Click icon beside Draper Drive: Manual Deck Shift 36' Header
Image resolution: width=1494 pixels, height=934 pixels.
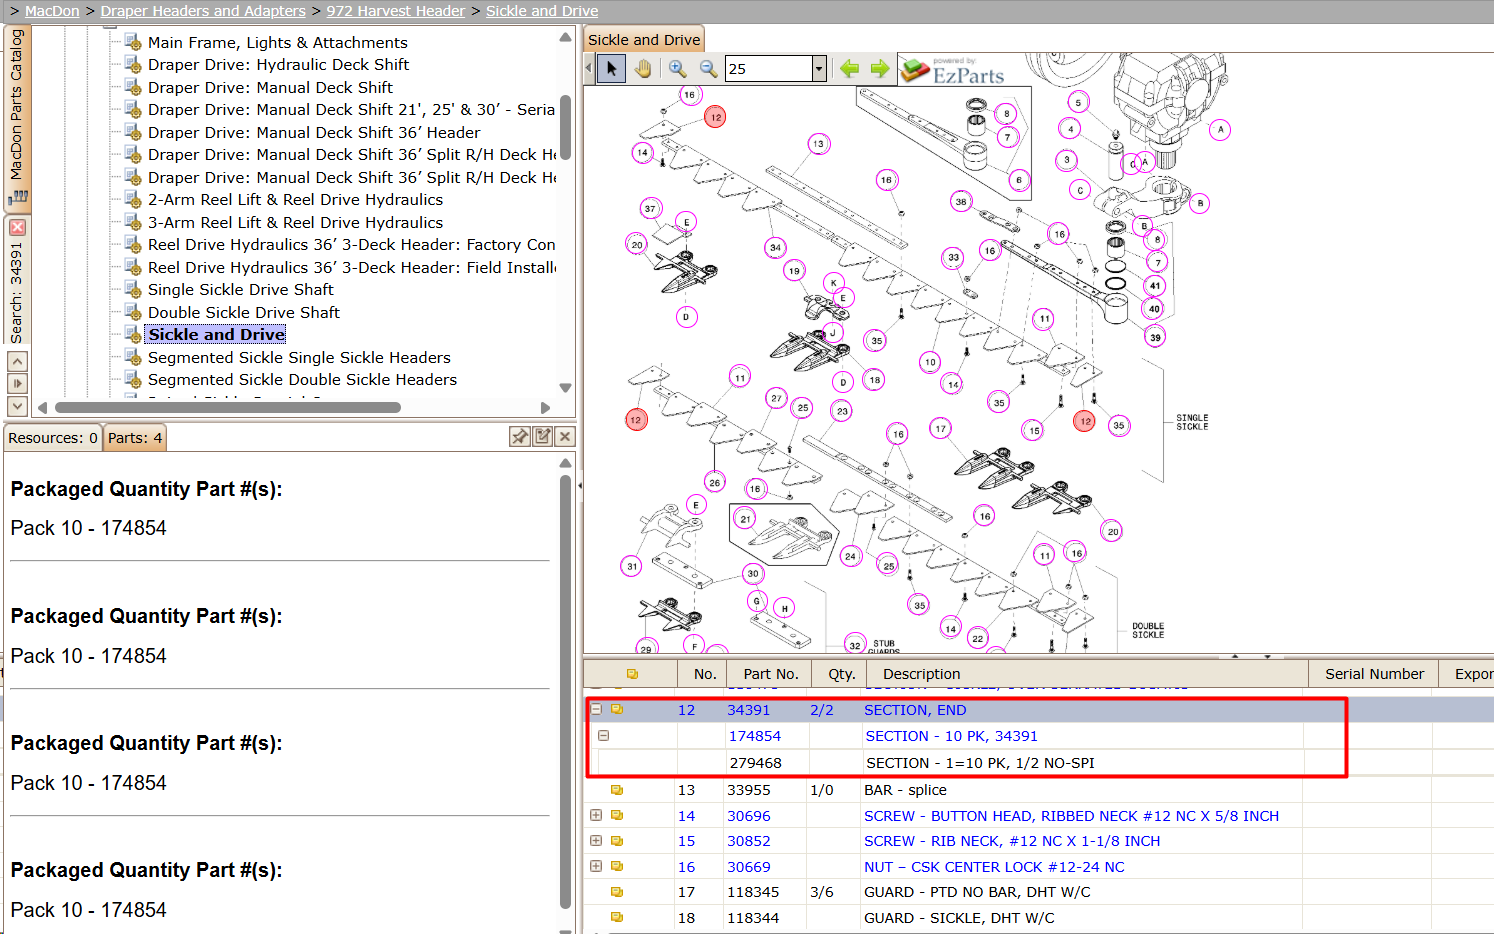click(132, 132)
